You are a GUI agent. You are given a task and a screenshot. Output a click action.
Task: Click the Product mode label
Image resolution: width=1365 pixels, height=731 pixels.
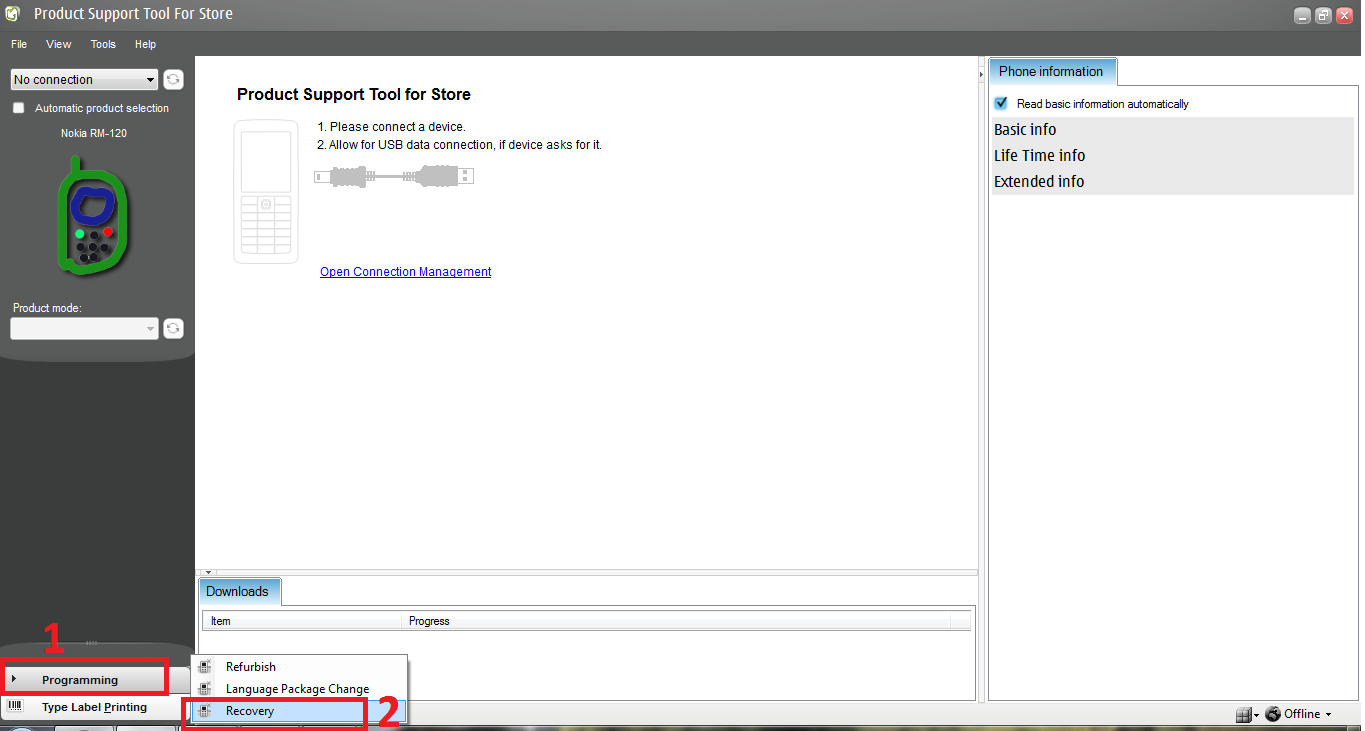click(47, 308)
